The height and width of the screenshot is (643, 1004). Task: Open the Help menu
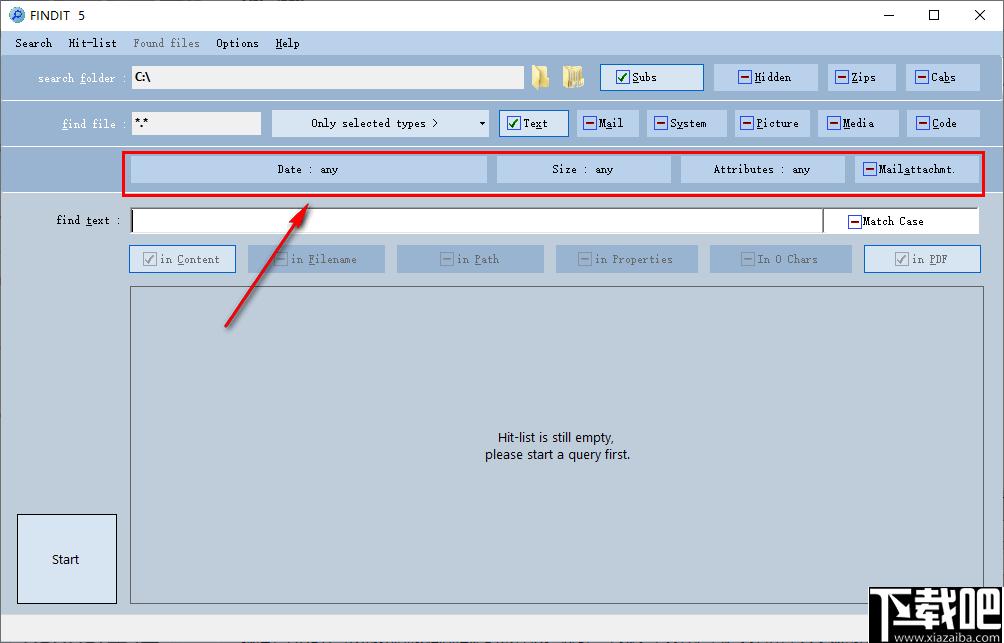pyautogui.click(x=287, y=44)
